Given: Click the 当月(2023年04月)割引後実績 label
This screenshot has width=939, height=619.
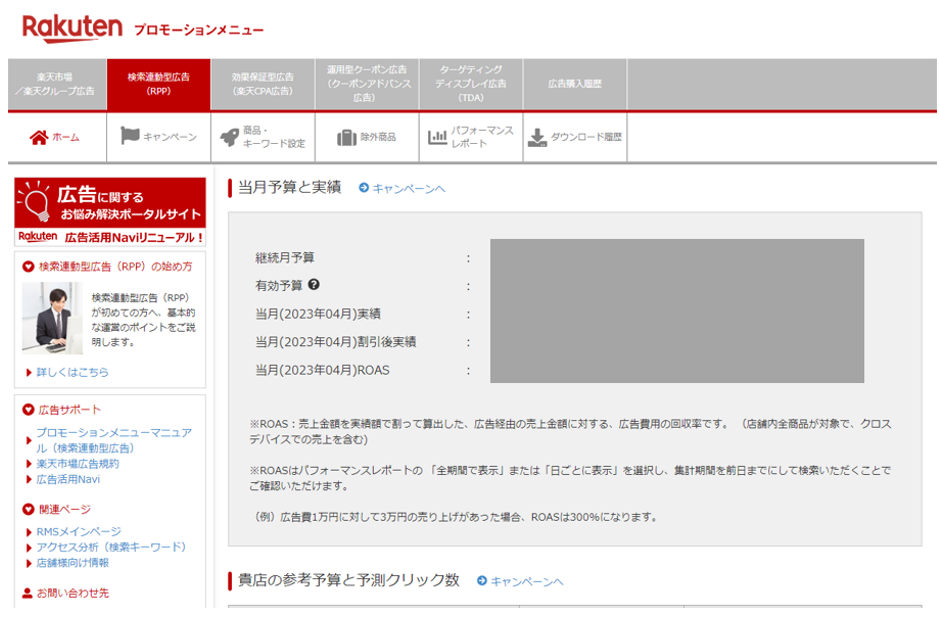Looking at the screenshot, I should click(336, 342).
